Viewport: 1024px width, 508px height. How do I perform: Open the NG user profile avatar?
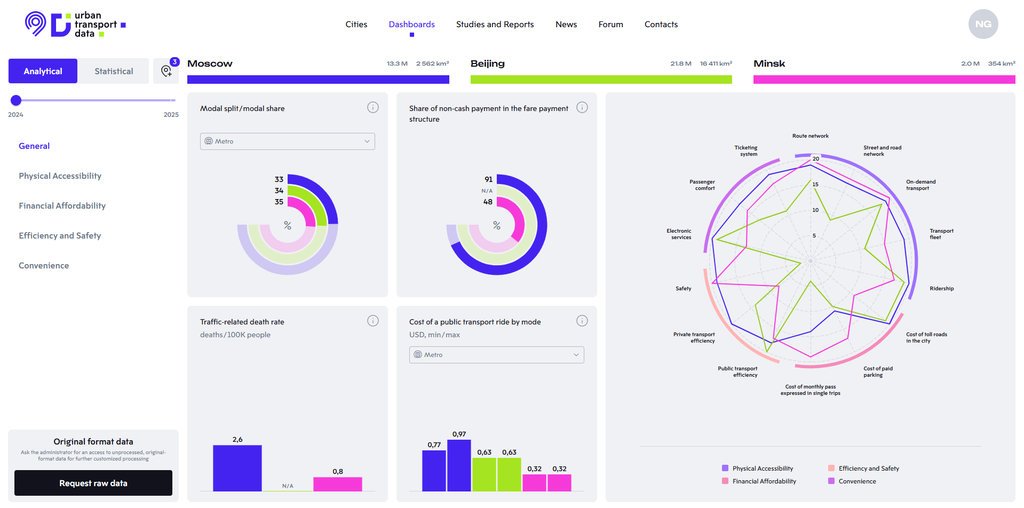(x=983, y=24)
